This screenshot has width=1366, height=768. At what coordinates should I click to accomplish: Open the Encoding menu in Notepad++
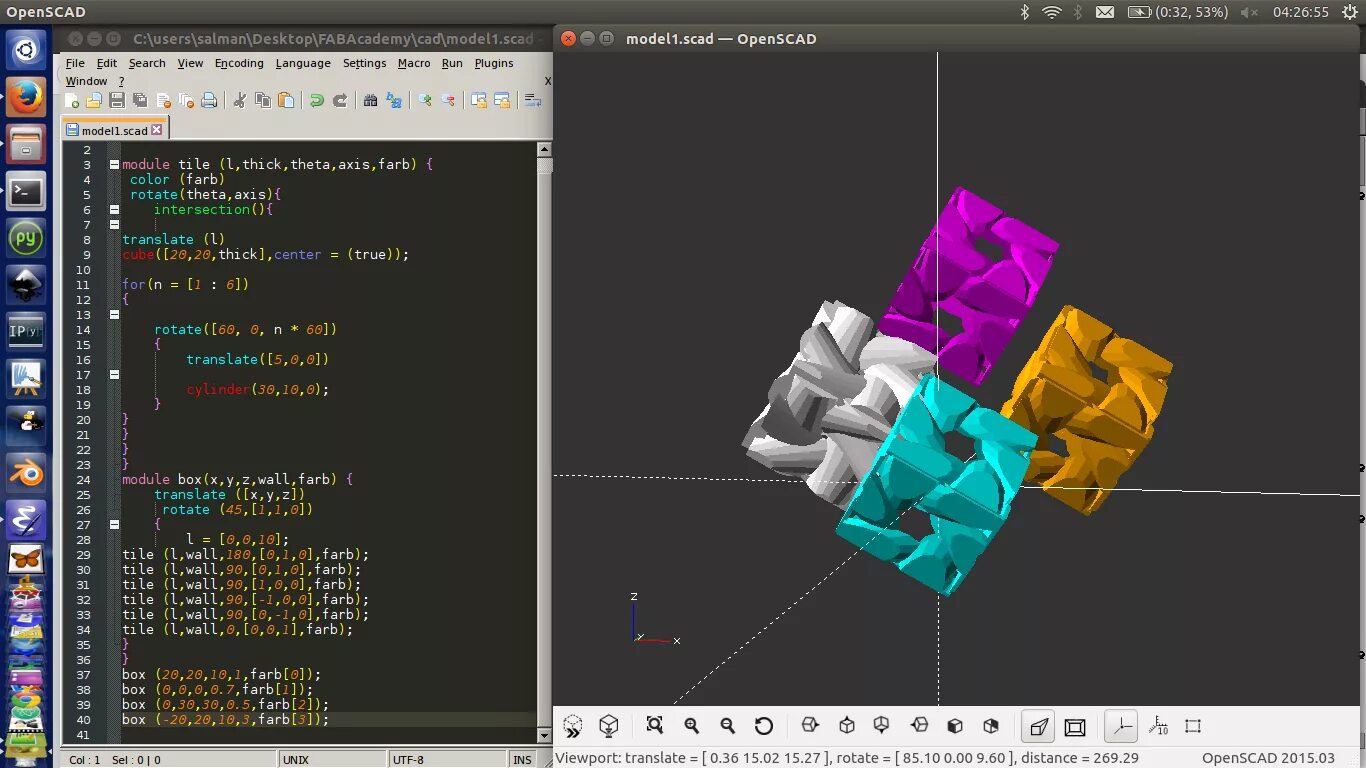(239, 62)
